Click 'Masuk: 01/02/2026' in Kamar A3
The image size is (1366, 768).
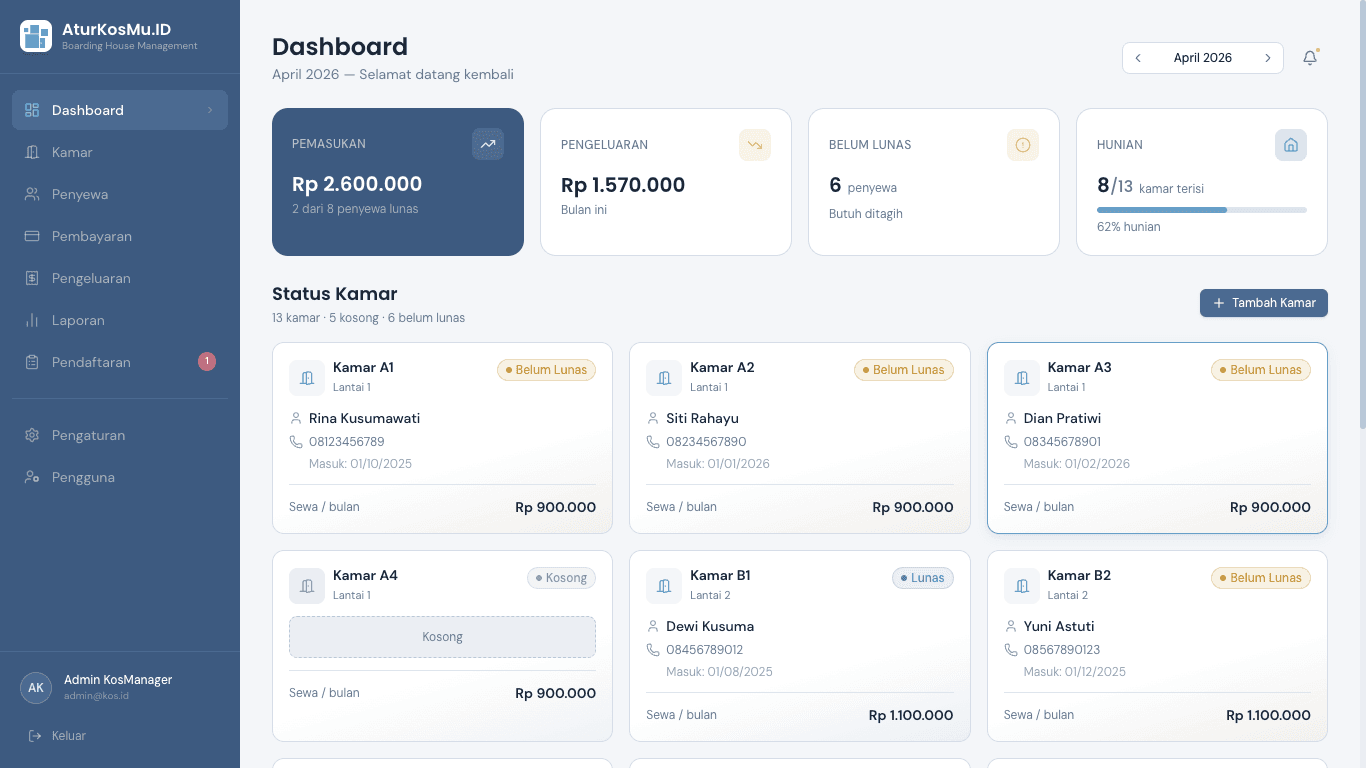click(x=1077, y=464)
